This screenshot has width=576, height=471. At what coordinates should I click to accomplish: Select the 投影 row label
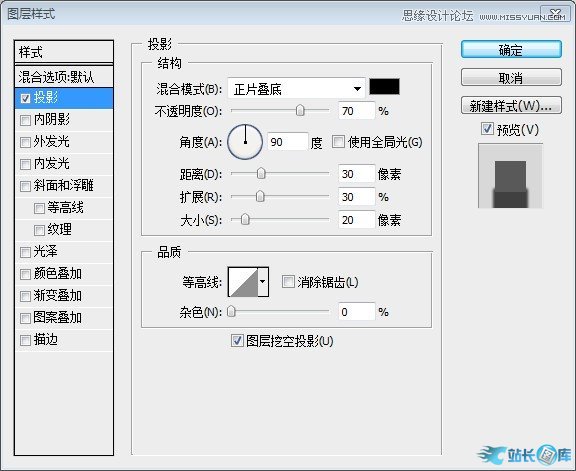click(x=46, y=97)
